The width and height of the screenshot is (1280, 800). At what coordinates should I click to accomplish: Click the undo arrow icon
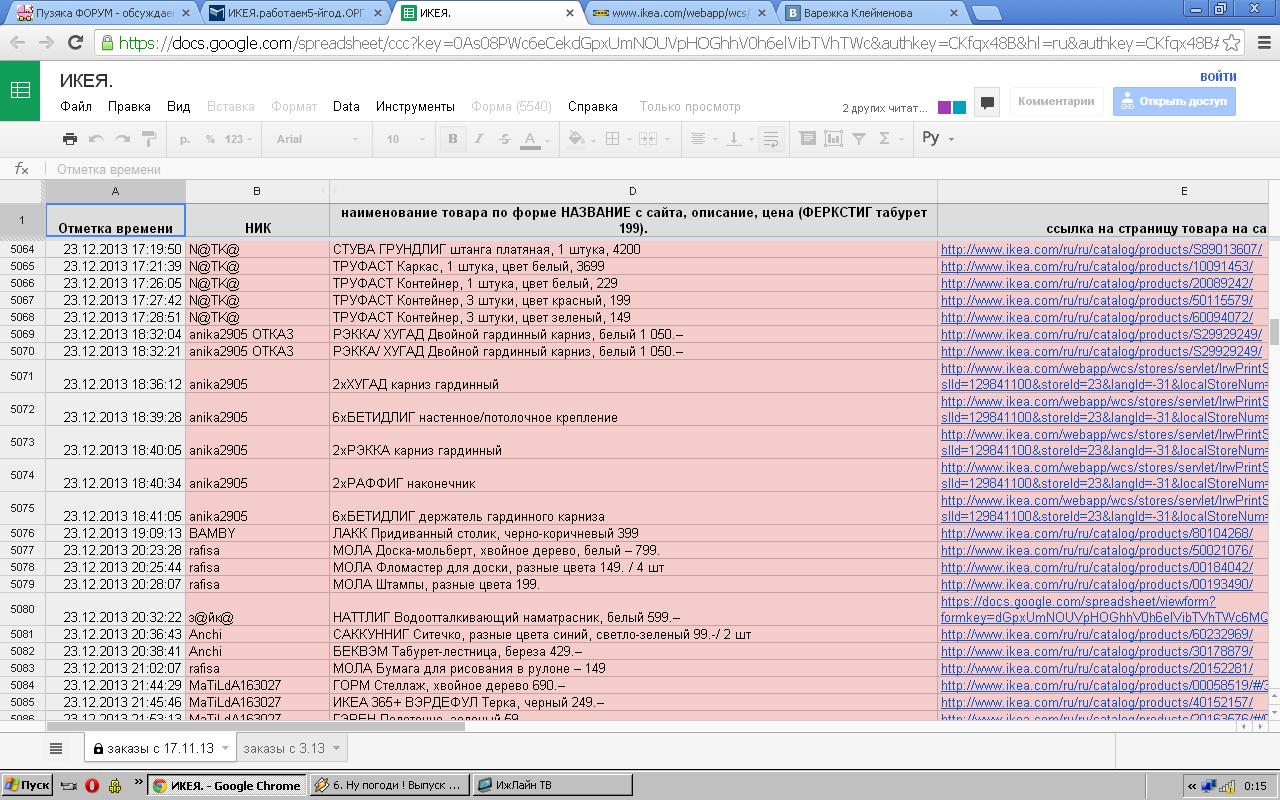[96, 139]
